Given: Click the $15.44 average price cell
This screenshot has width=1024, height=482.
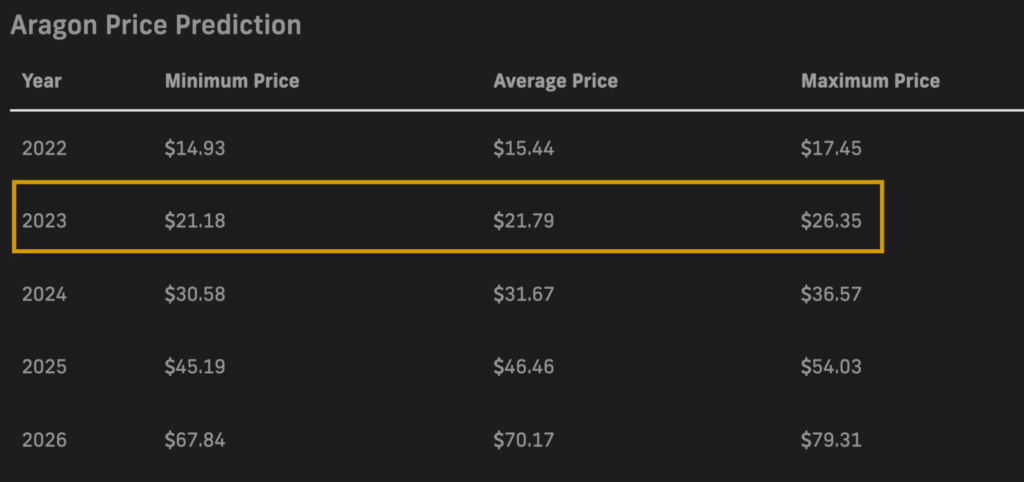Looking at the screenshot, I should point(524,149).
